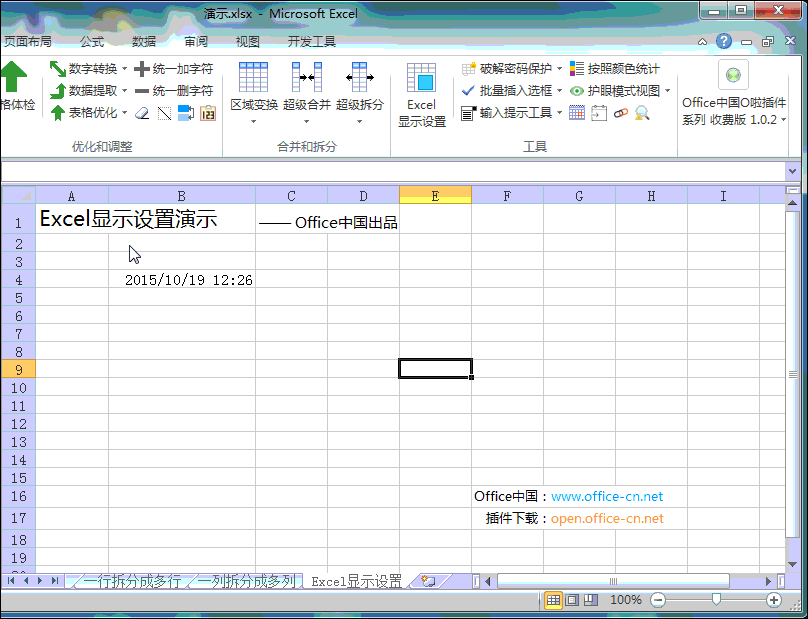Expand the formula bar chevron
808x619 pixels.
(x=793, y=171)
